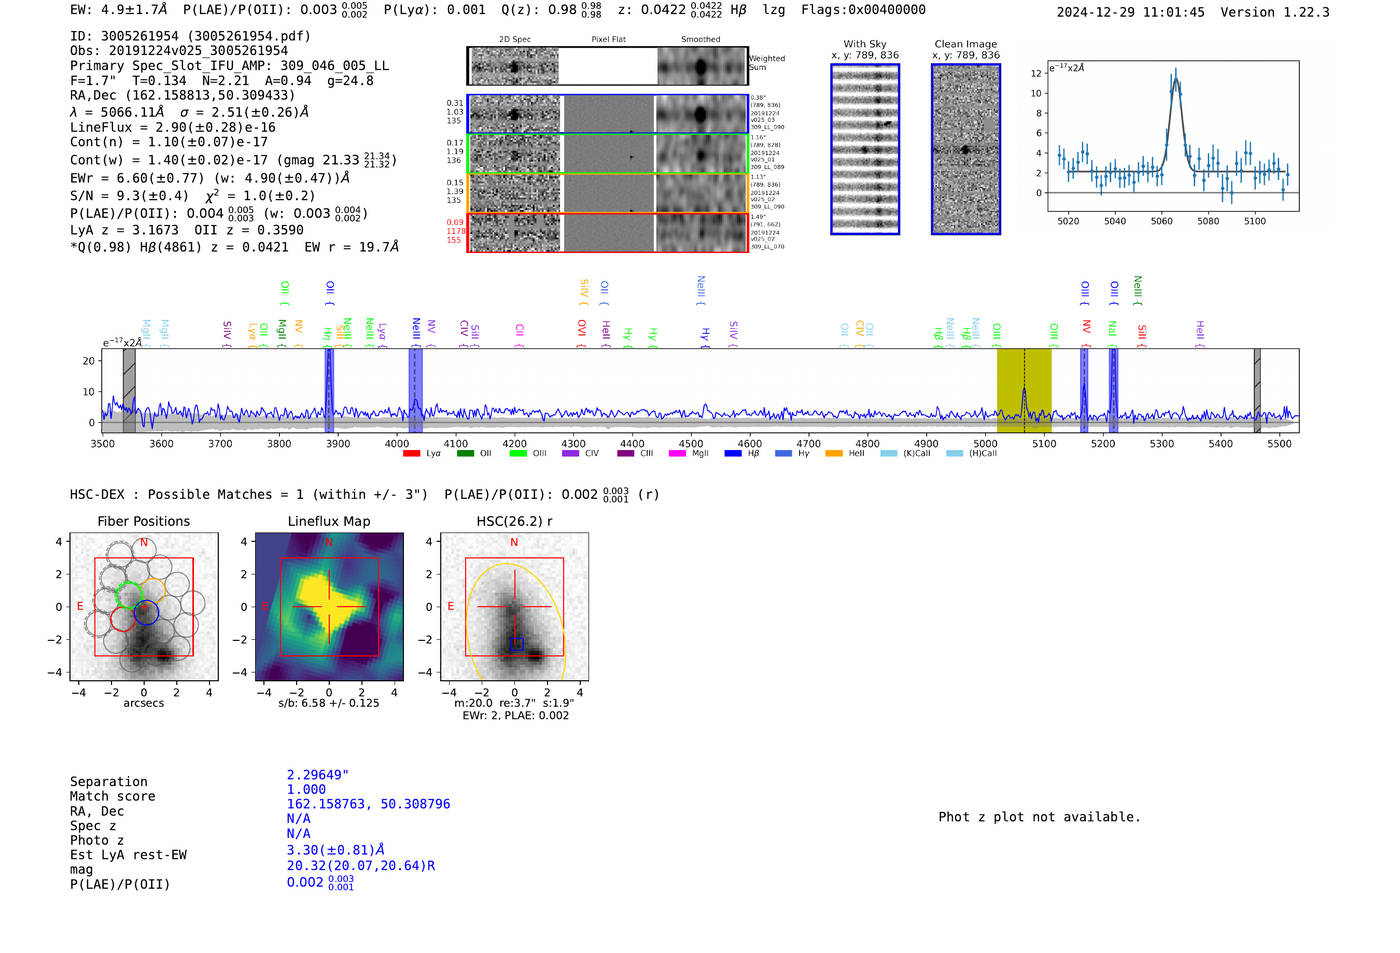Select the 2D spec in blue-bordered fiber row
1400x953 pixels.
[515, 114]
